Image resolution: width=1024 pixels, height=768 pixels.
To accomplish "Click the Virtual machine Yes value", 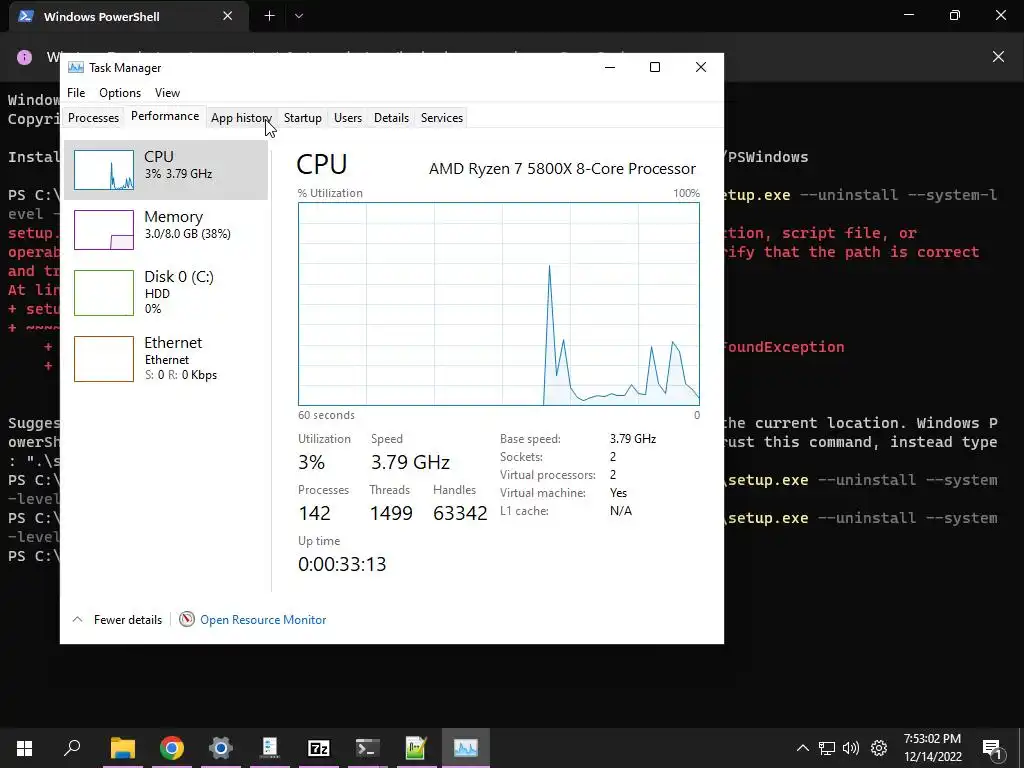I will click(618, 493).
